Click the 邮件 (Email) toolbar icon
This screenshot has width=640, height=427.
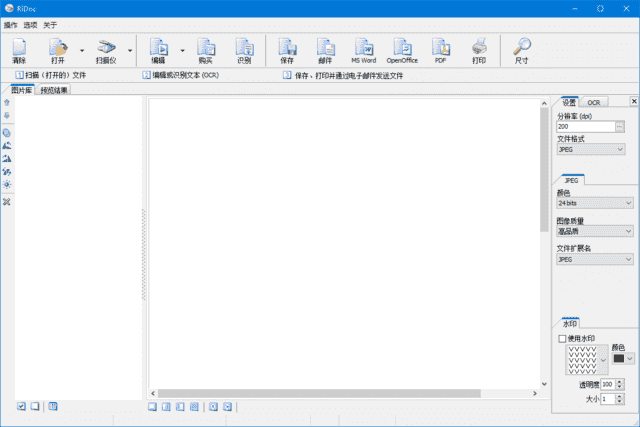(x=325, y=51)
